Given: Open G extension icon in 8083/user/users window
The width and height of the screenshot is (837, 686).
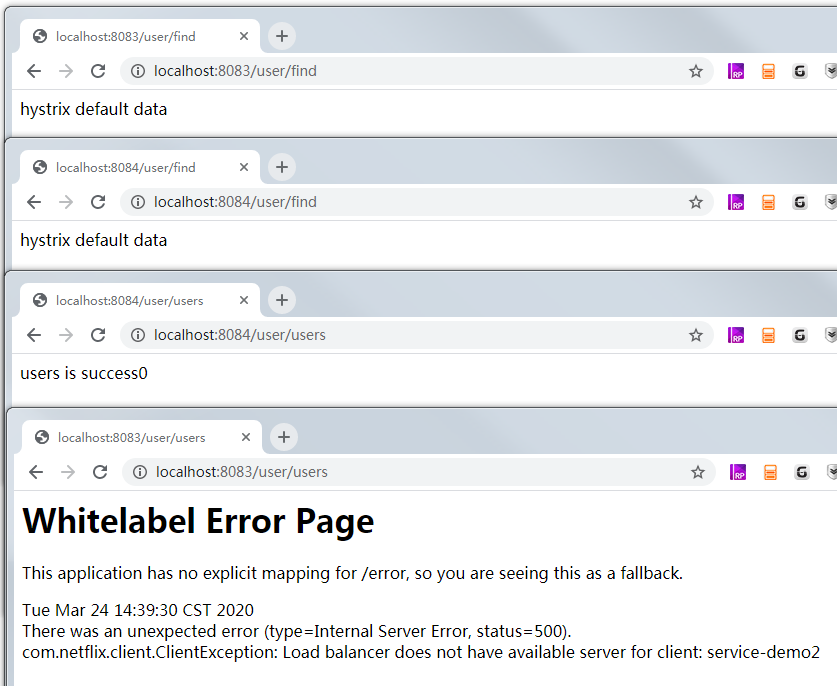Looking at the screenshot, I should point(802,472).
